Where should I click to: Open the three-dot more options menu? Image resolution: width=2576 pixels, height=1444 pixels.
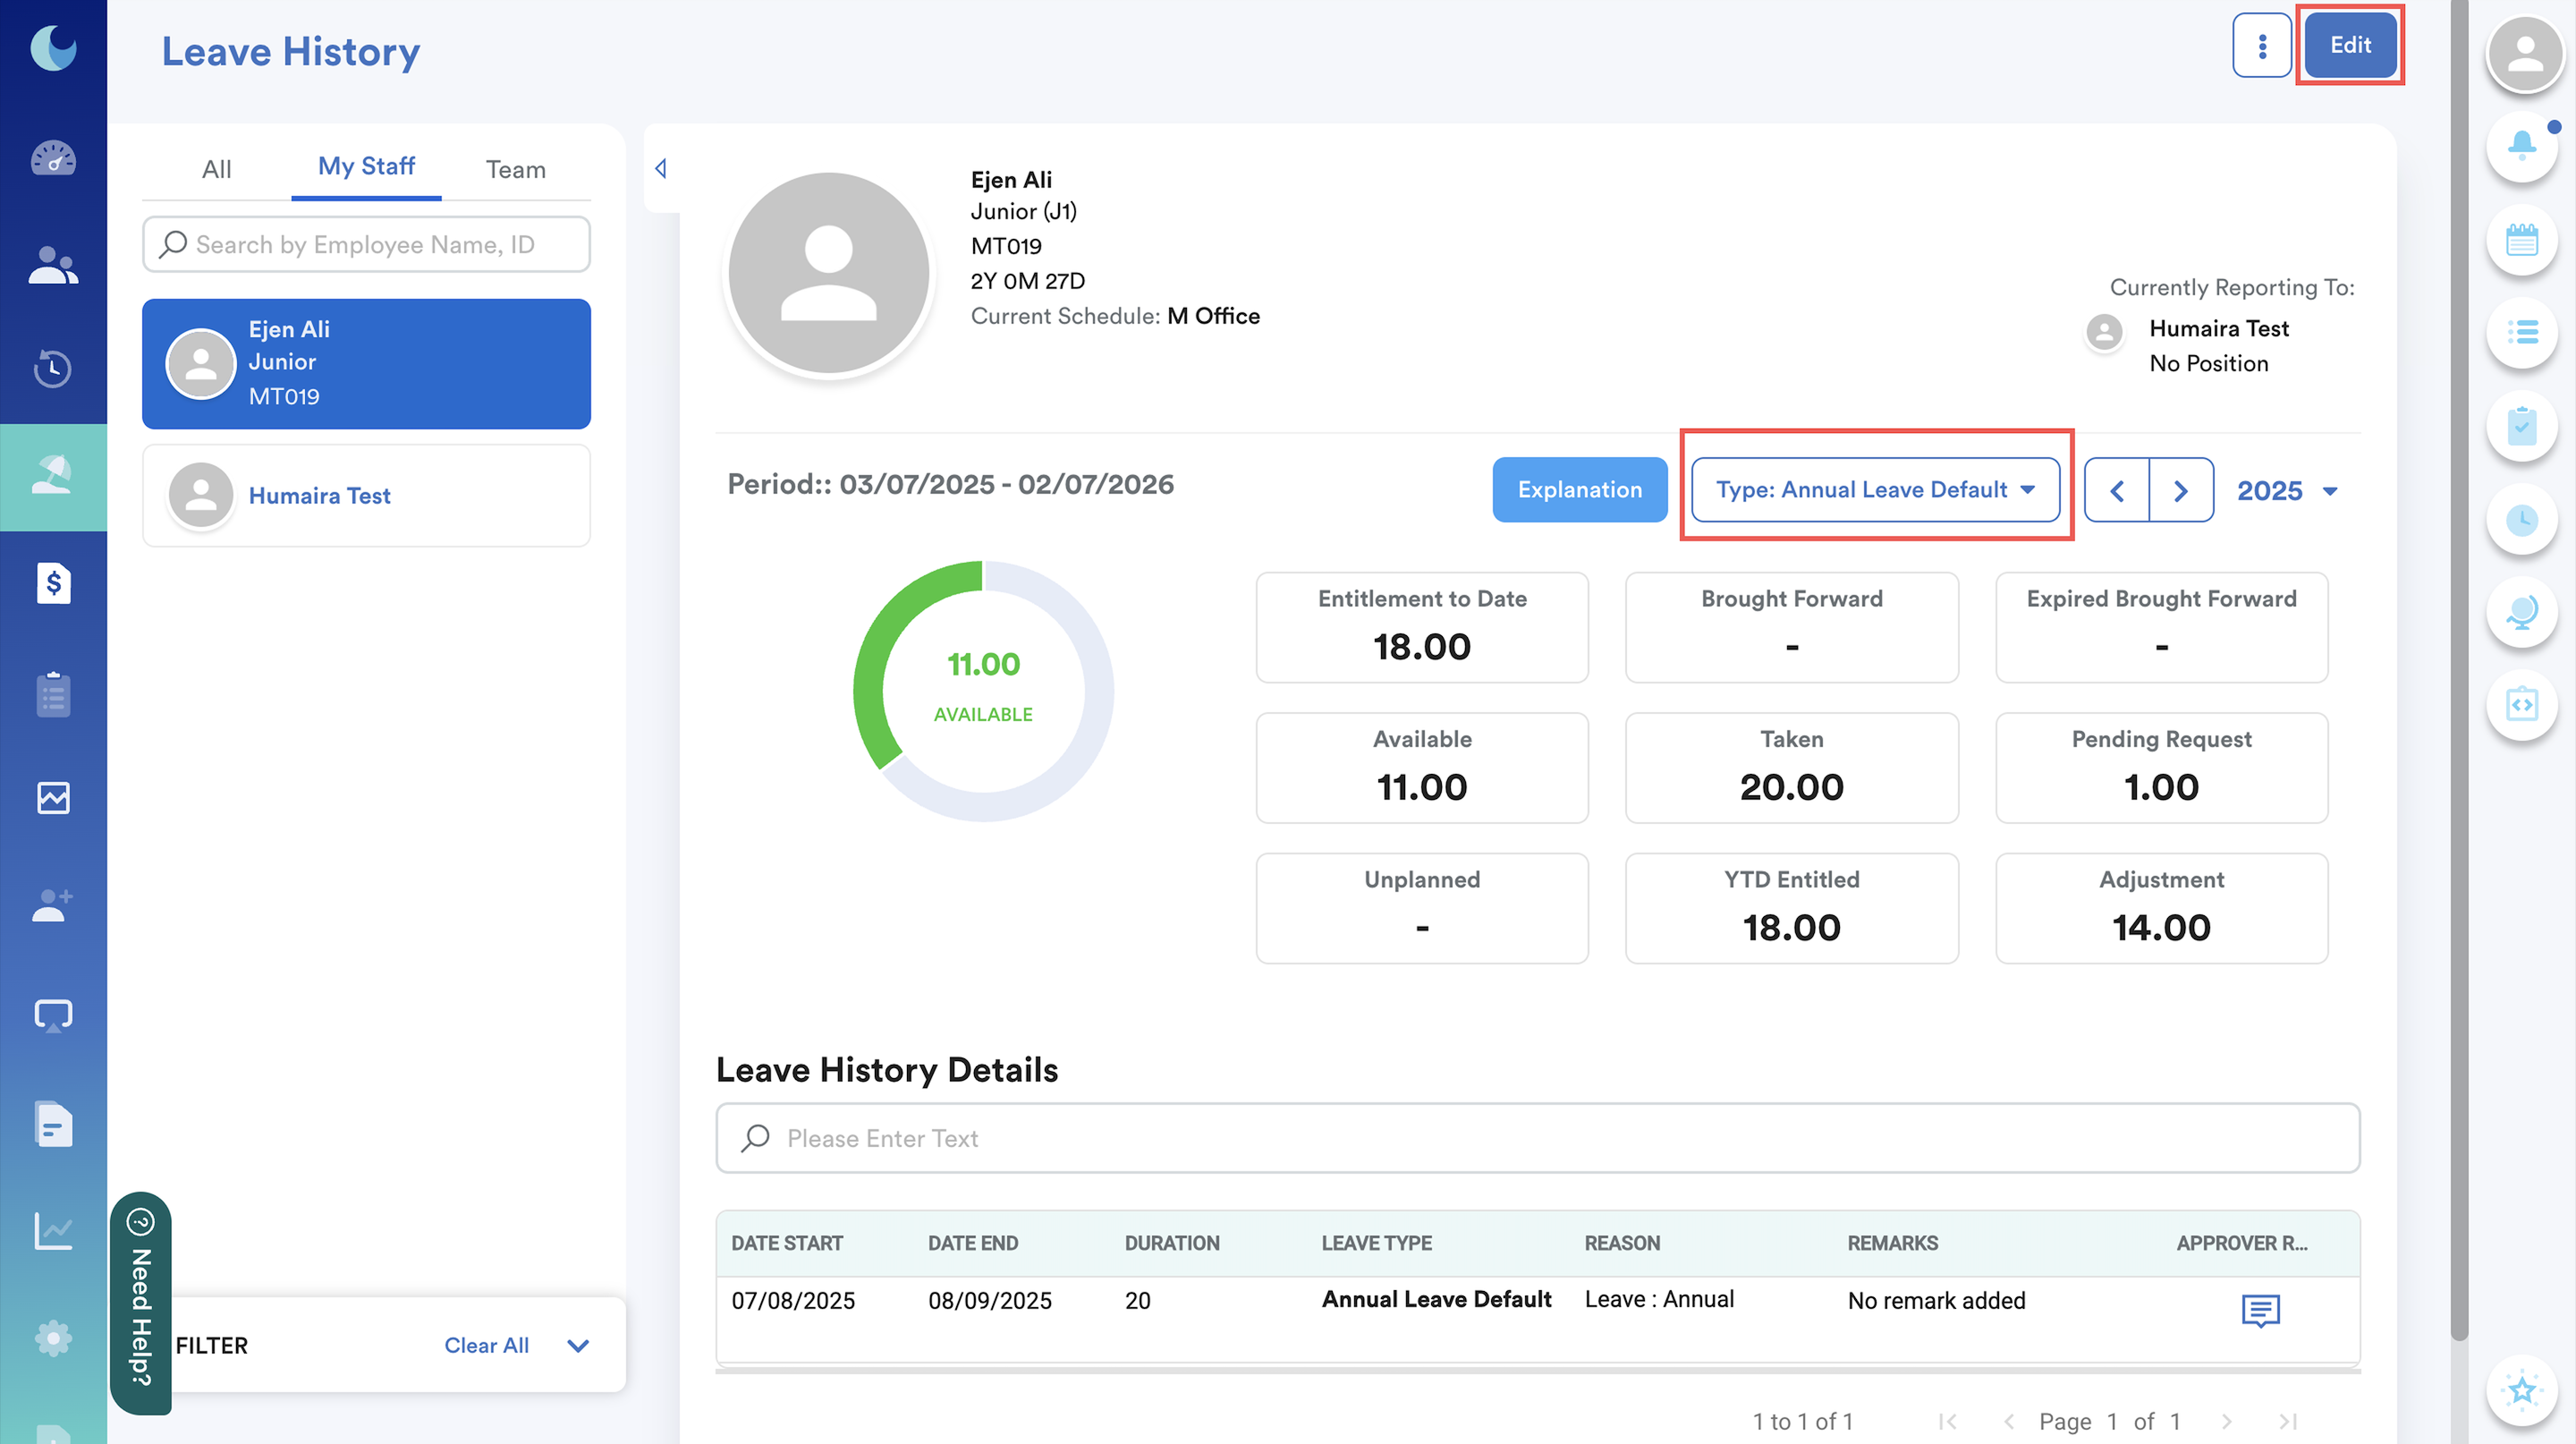(2261, 46)
